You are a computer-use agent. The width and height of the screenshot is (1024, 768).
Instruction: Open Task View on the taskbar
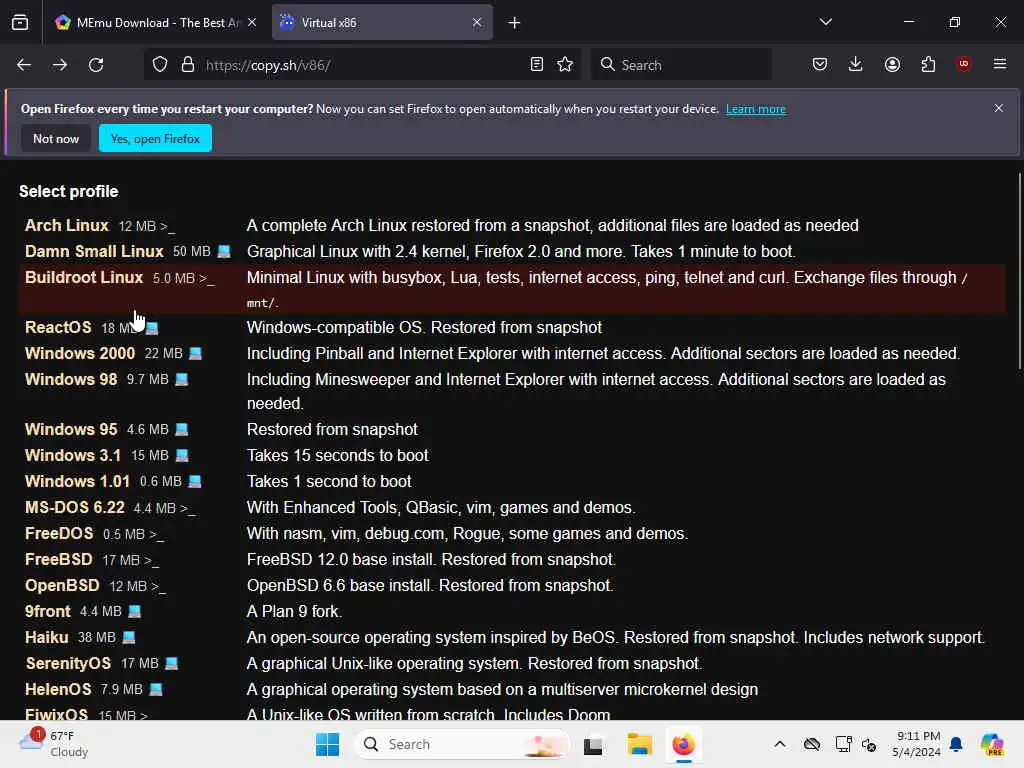point(593,745)
